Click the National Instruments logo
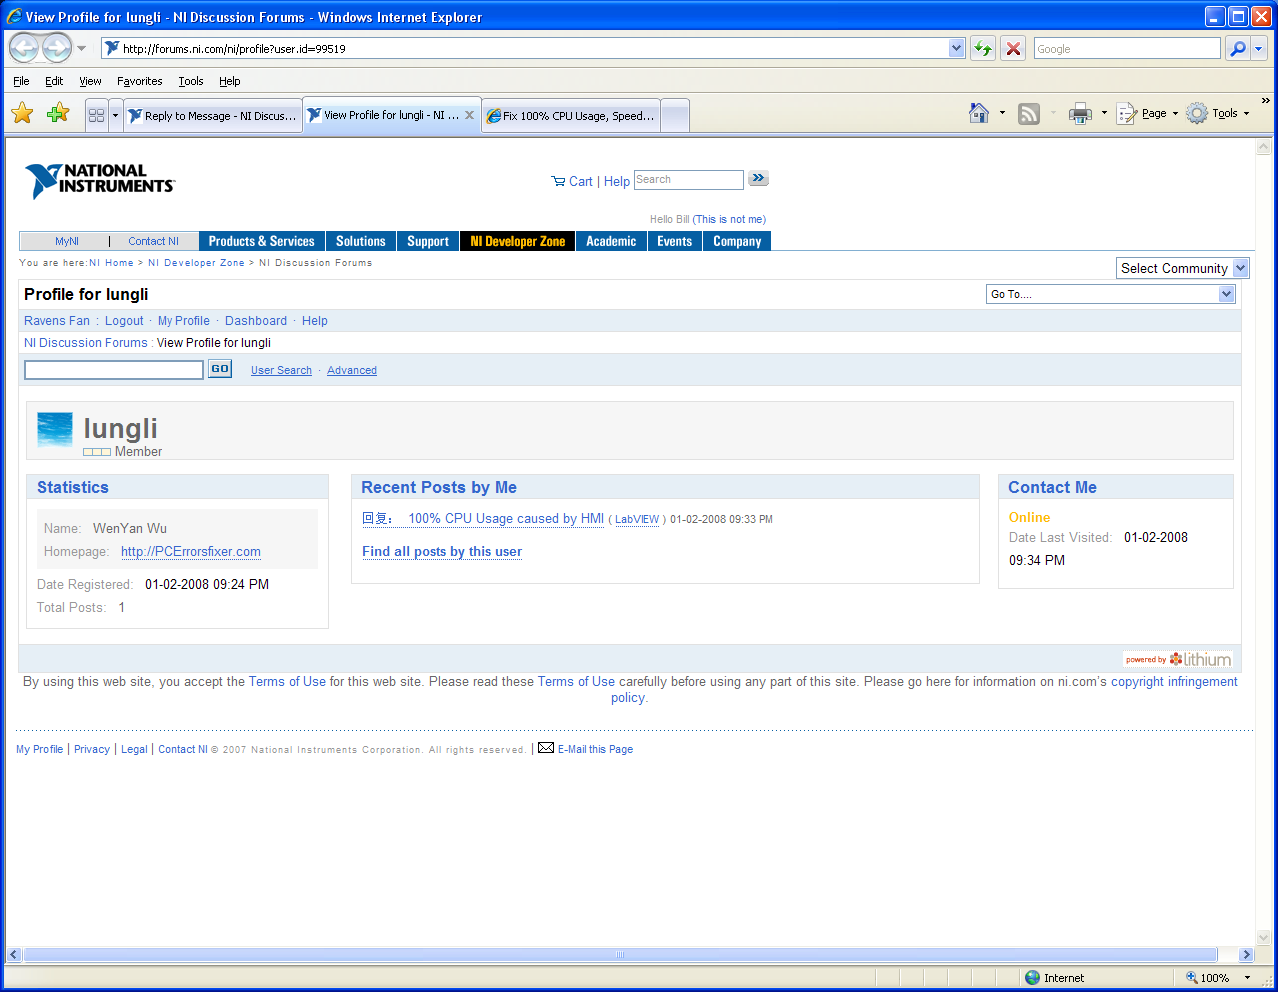This screenshot has height=992, width=1278. (x=99, y=181)
